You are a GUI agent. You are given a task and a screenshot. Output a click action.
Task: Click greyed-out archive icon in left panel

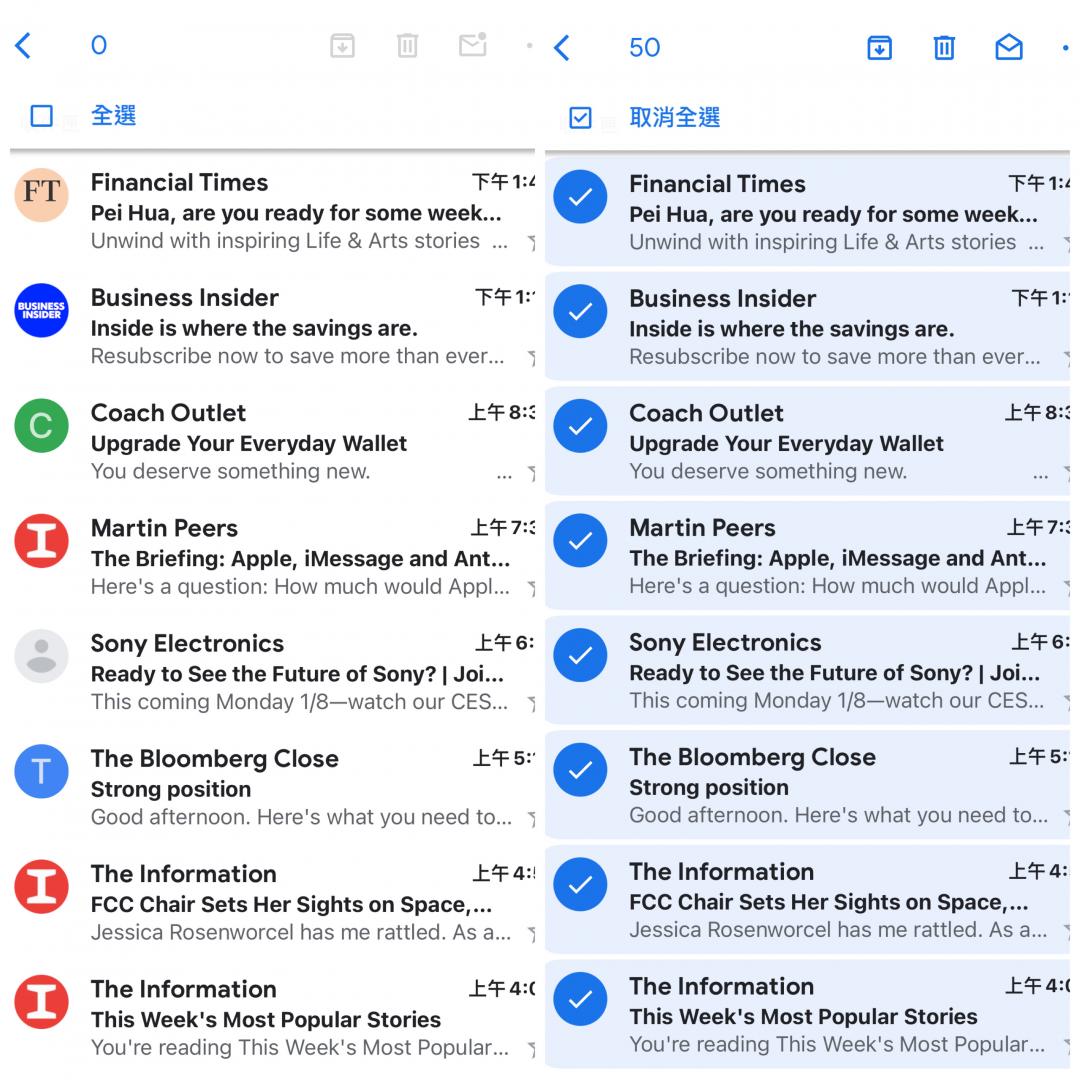click(342, 46)
